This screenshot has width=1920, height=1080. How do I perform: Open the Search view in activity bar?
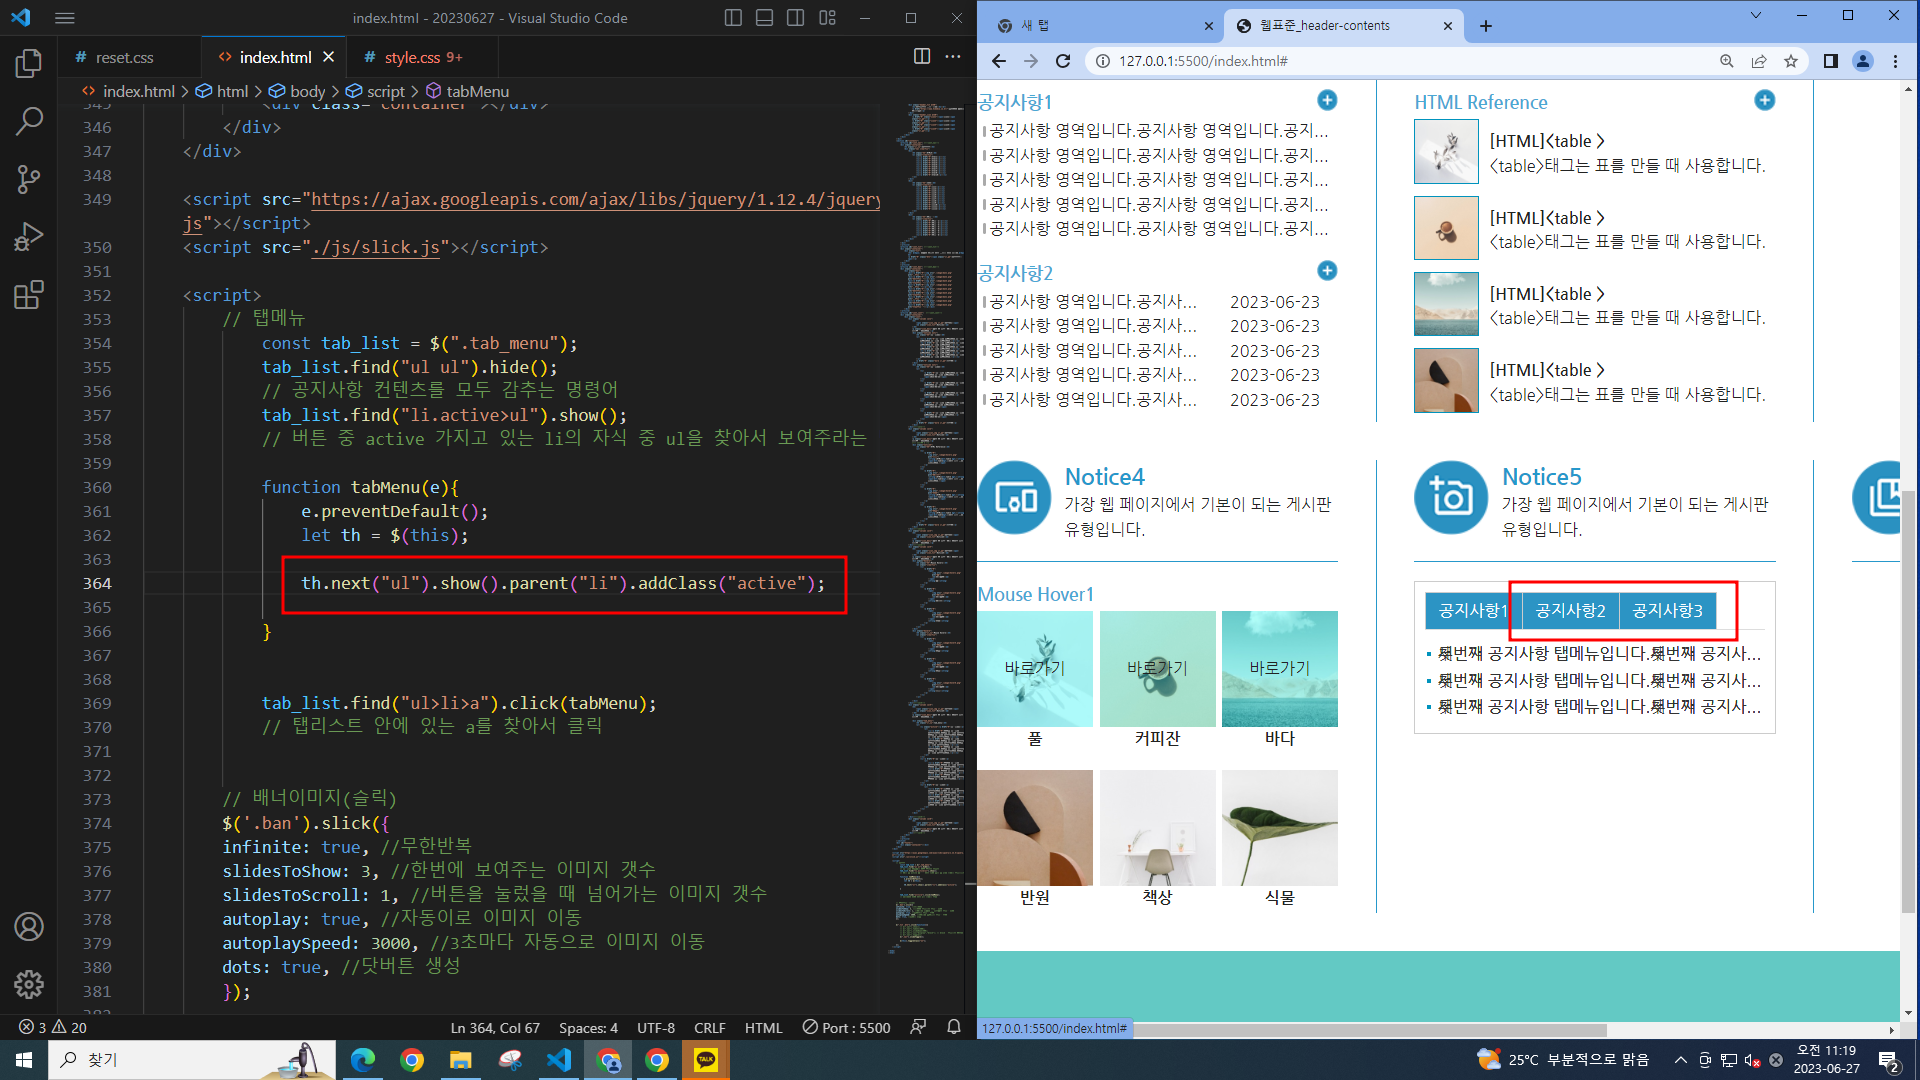pyautogui.click(x=29, y=122)
